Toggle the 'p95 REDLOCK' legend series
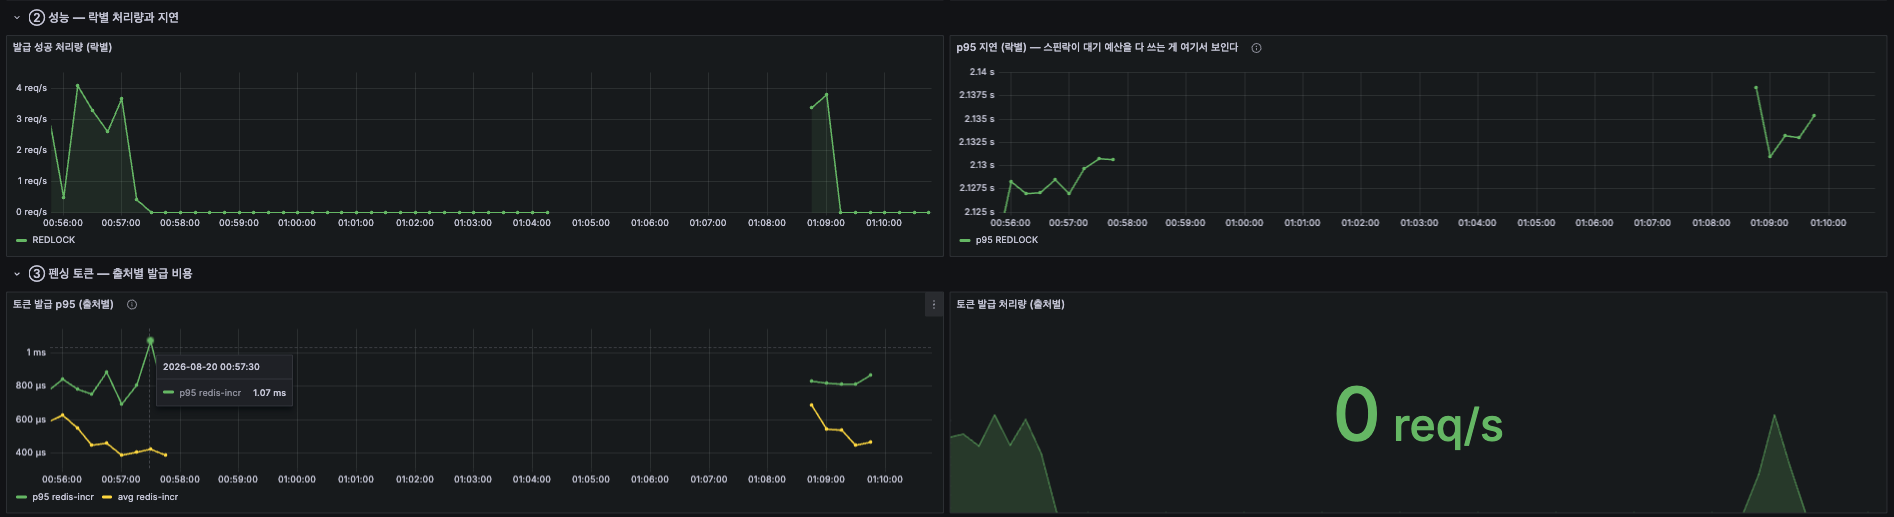The height and width of the screenshot is (517, 1894). (1007, 240)
